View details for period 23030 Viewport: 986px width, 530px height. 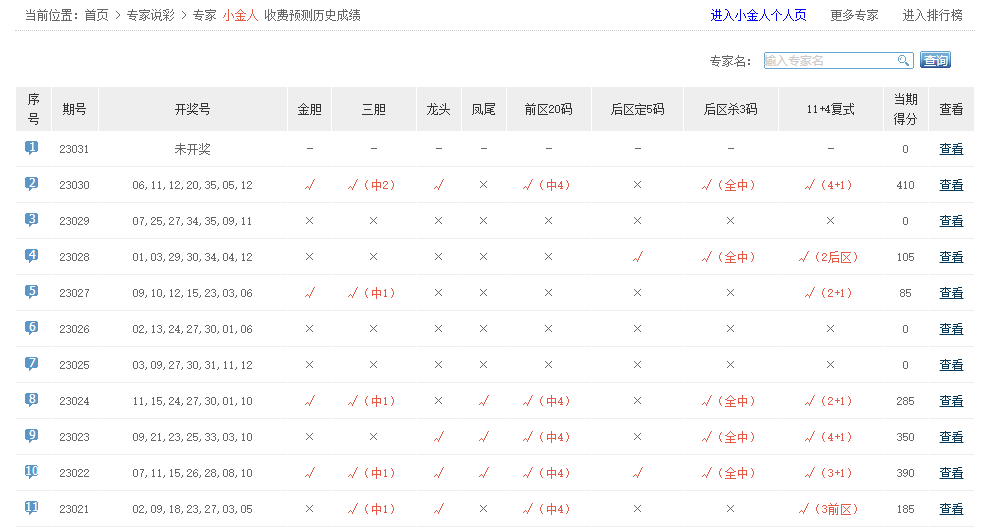click(x=951, y=185)
